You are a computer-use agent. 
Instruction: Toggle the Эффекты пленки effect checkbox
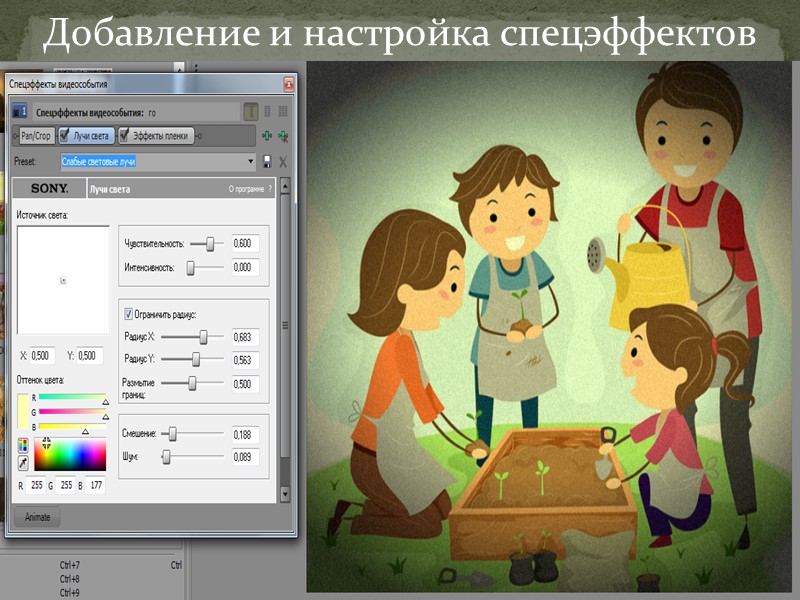pyautogui.click(x=124, y=135)
